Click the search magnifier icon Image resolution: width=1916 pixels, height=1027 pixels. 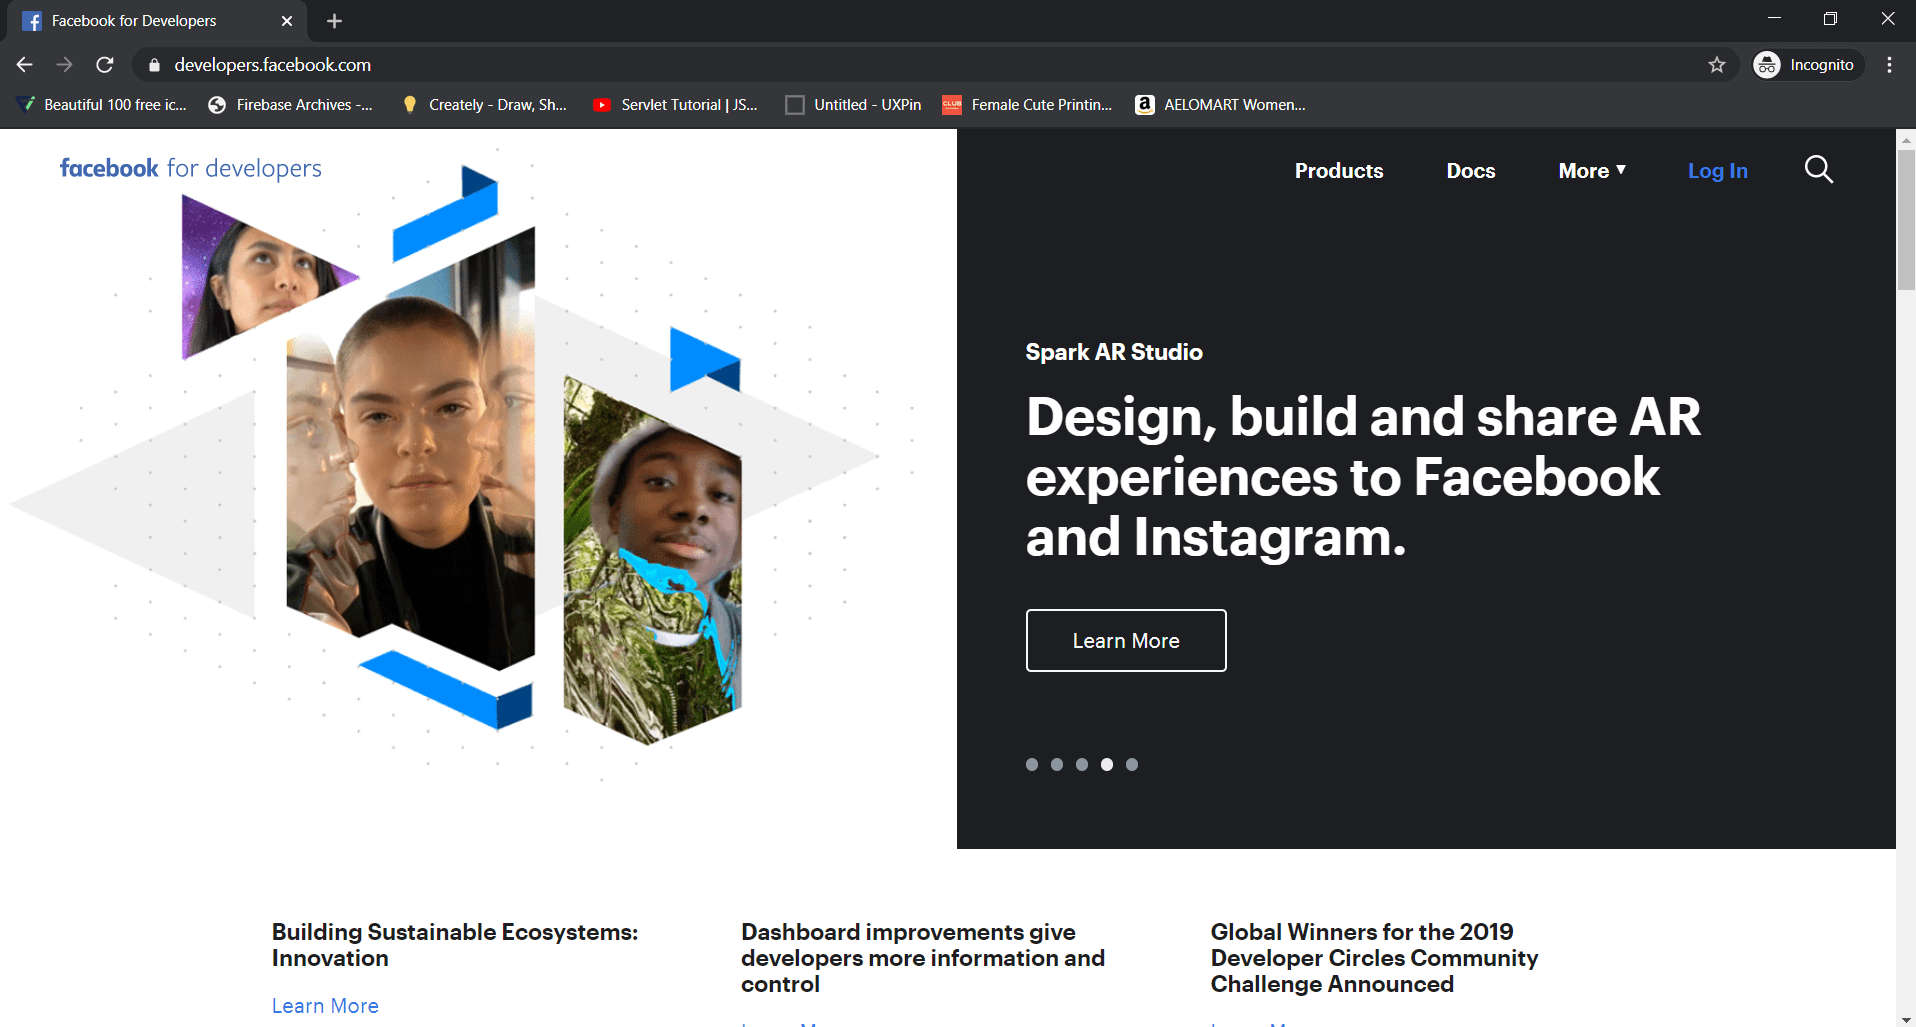coord(1818,170)
